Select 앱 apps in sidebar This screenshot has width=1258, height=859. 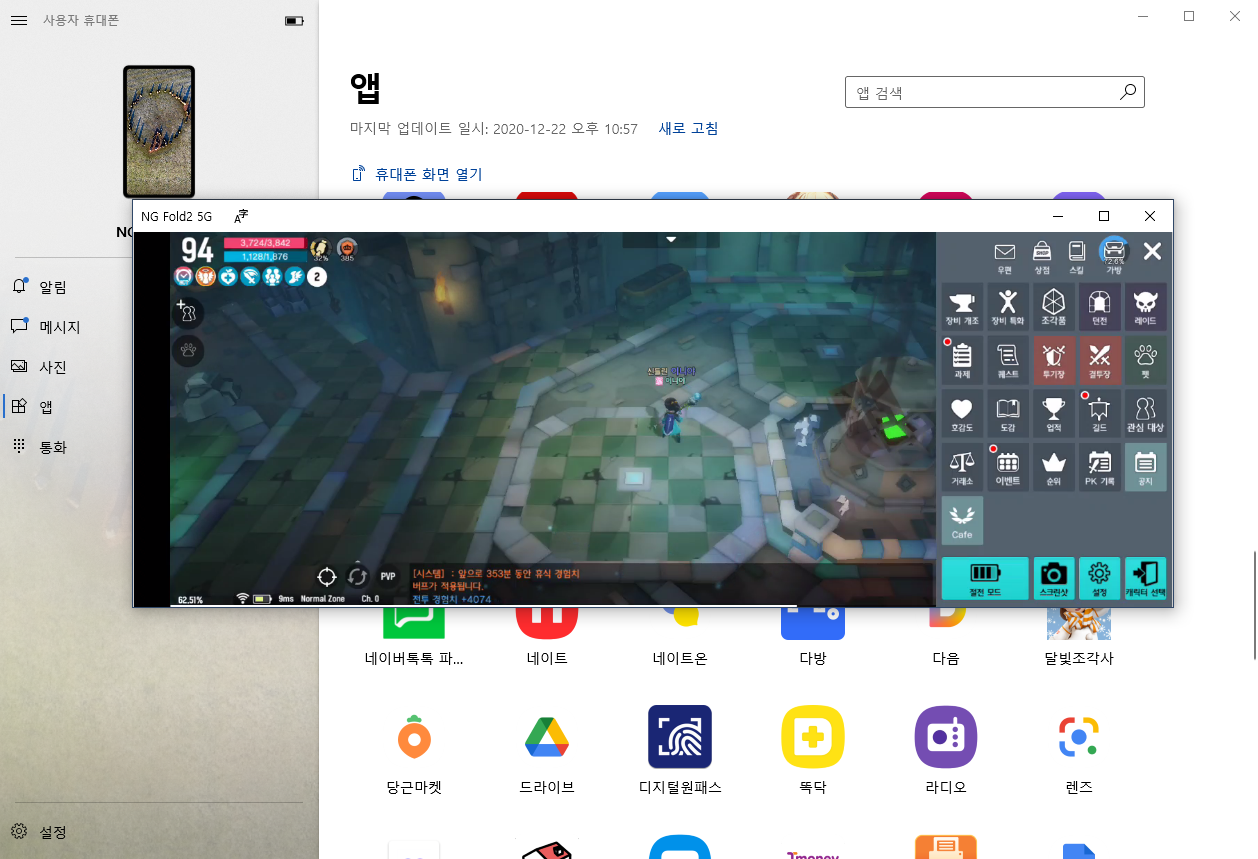coord(159,407)
